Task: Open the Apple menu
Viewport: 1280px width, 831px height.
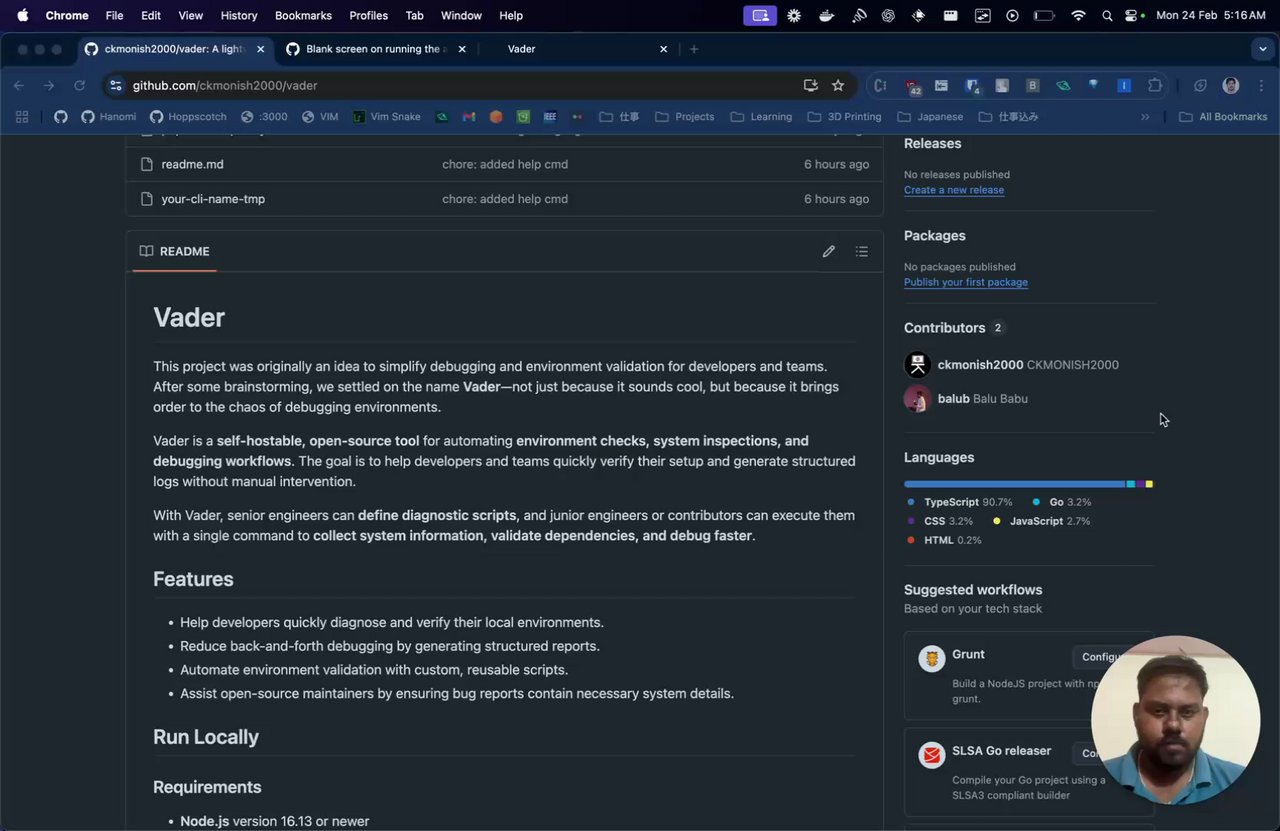Action: pyautogui.click(x=22, y=16)
